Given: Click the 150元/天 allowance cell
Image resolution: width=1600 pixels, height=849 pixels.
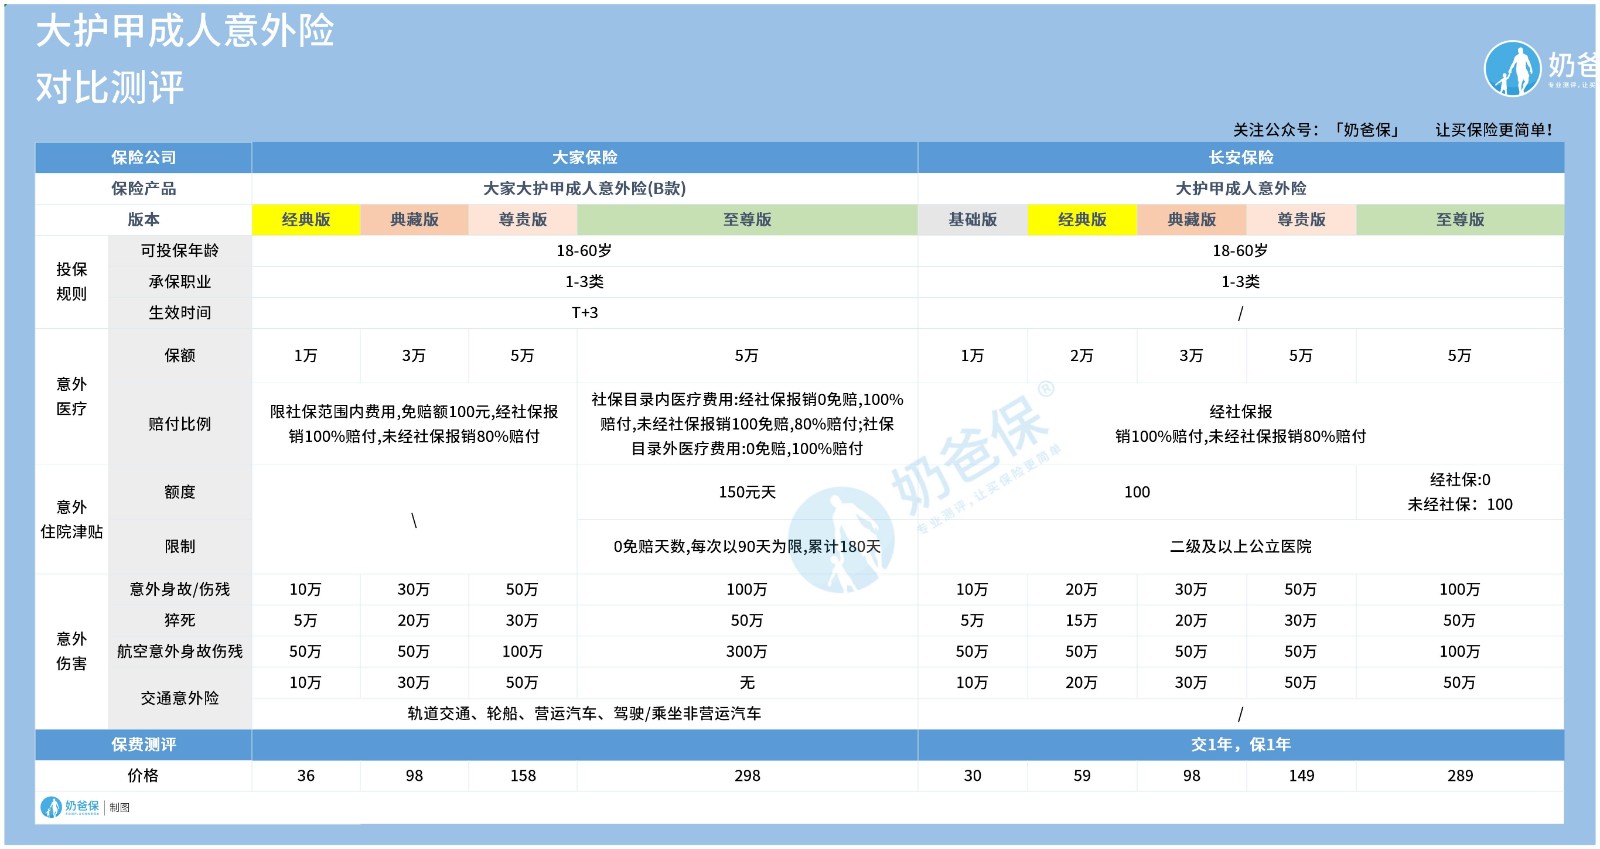Looking at the screenshot, I should [747, 493].
